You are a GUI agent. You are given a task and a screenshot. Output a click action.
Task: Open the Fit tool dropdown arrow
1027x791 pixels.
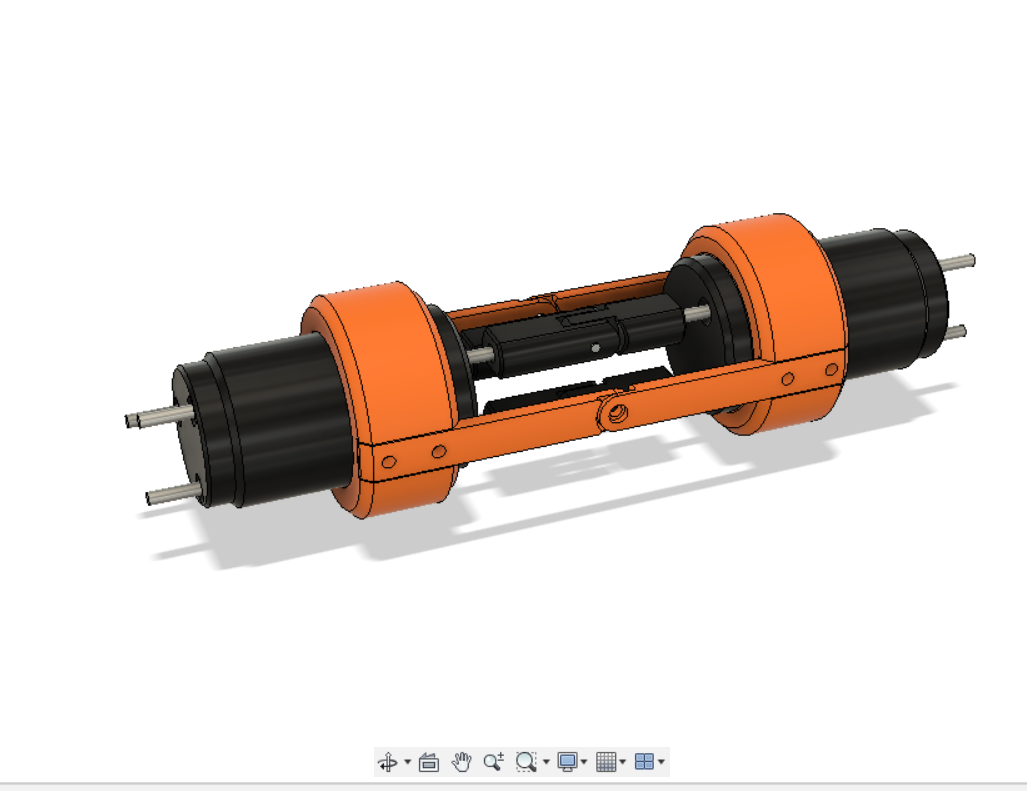pyautogui.click(x=545, y=761)
